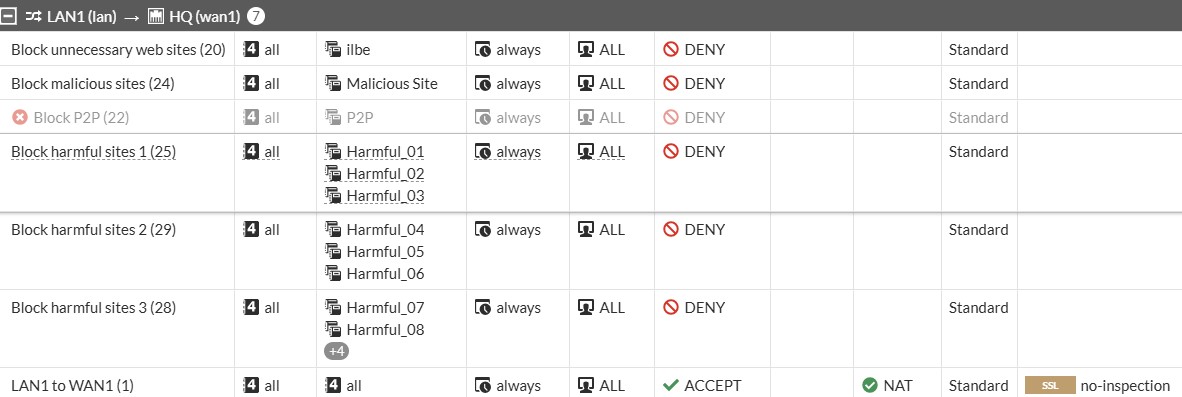Click the SSL no-inspection badge
The image size is (1182, 397).
click(x=1050, y=386)
